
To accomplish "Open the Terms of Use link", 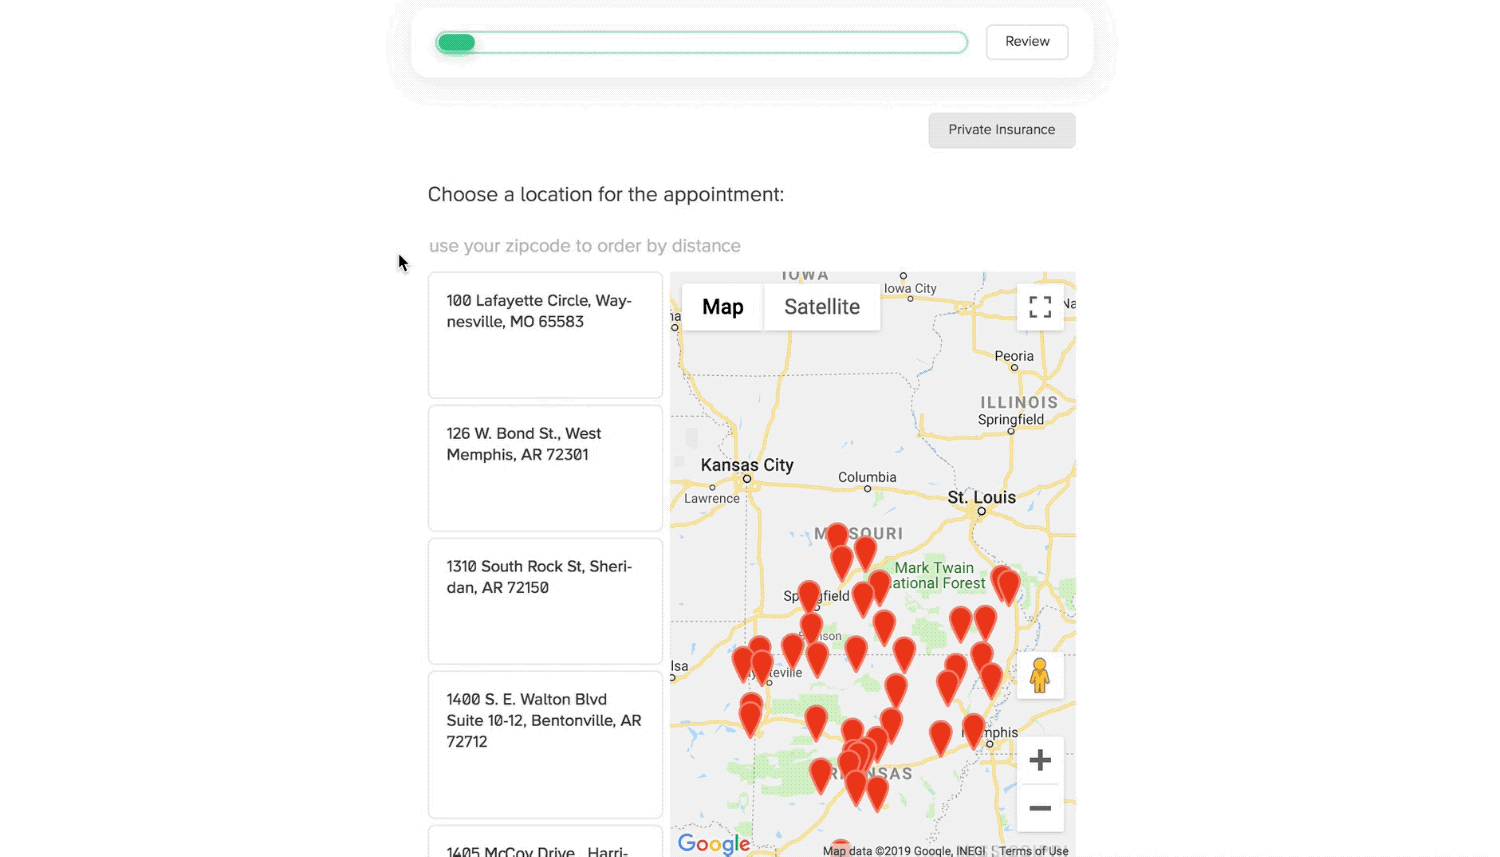I will coord(1034,851).
